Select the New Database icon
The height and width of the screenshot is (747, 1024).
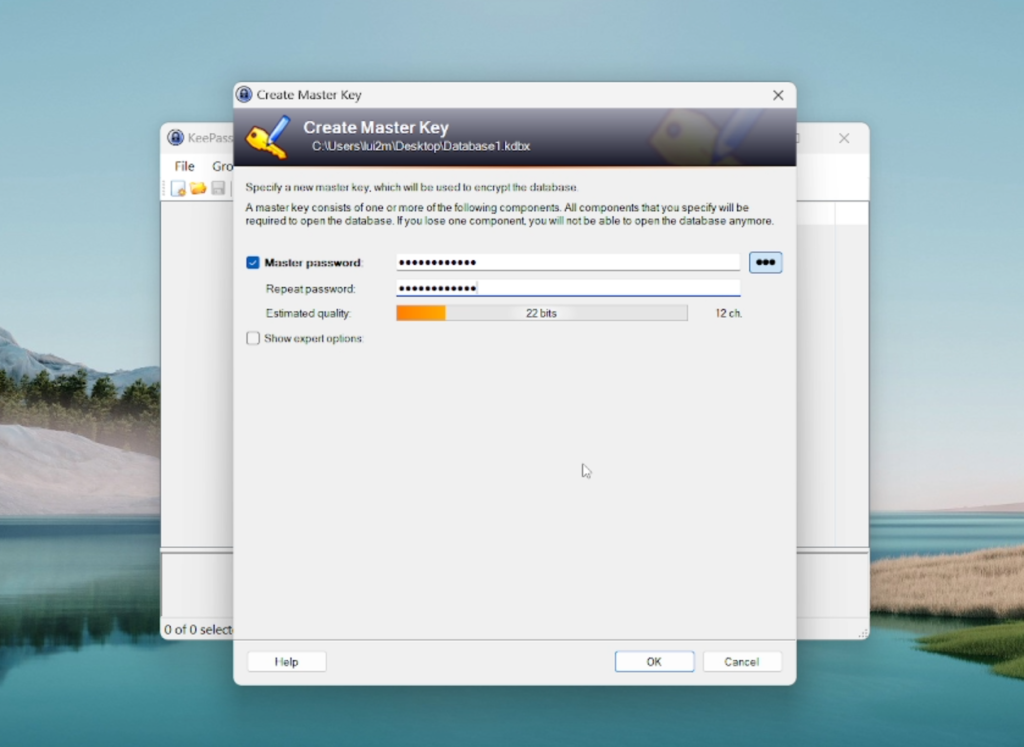tap(178, 187)
